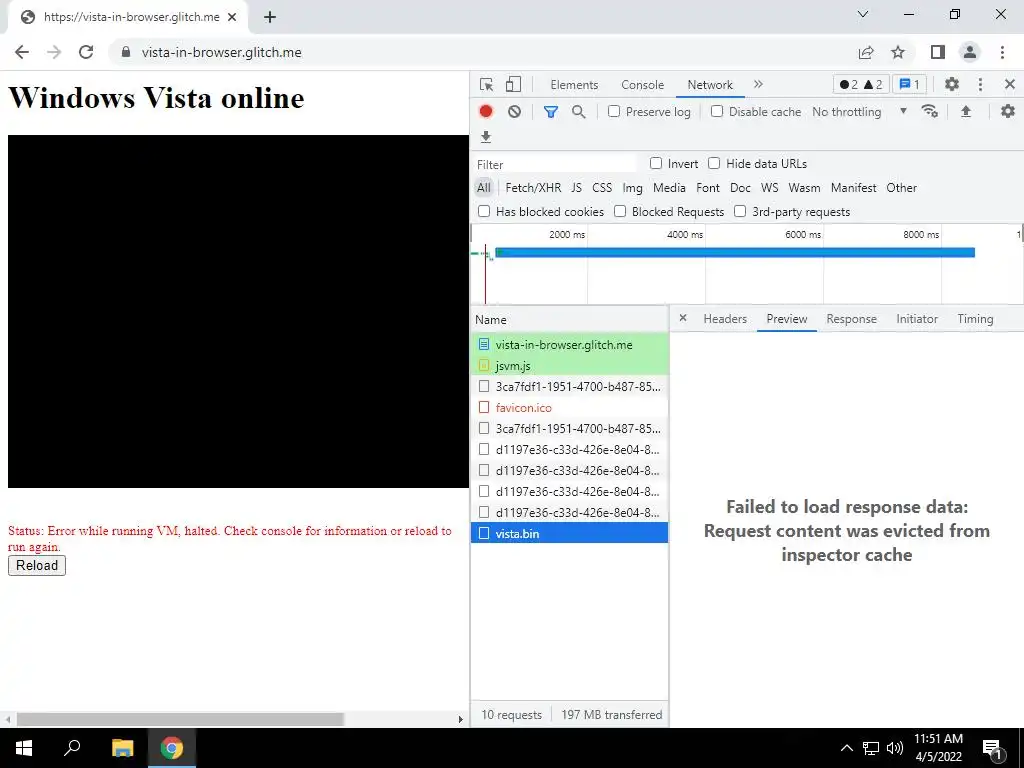Open DevTools customize three-dot menu

980,84
